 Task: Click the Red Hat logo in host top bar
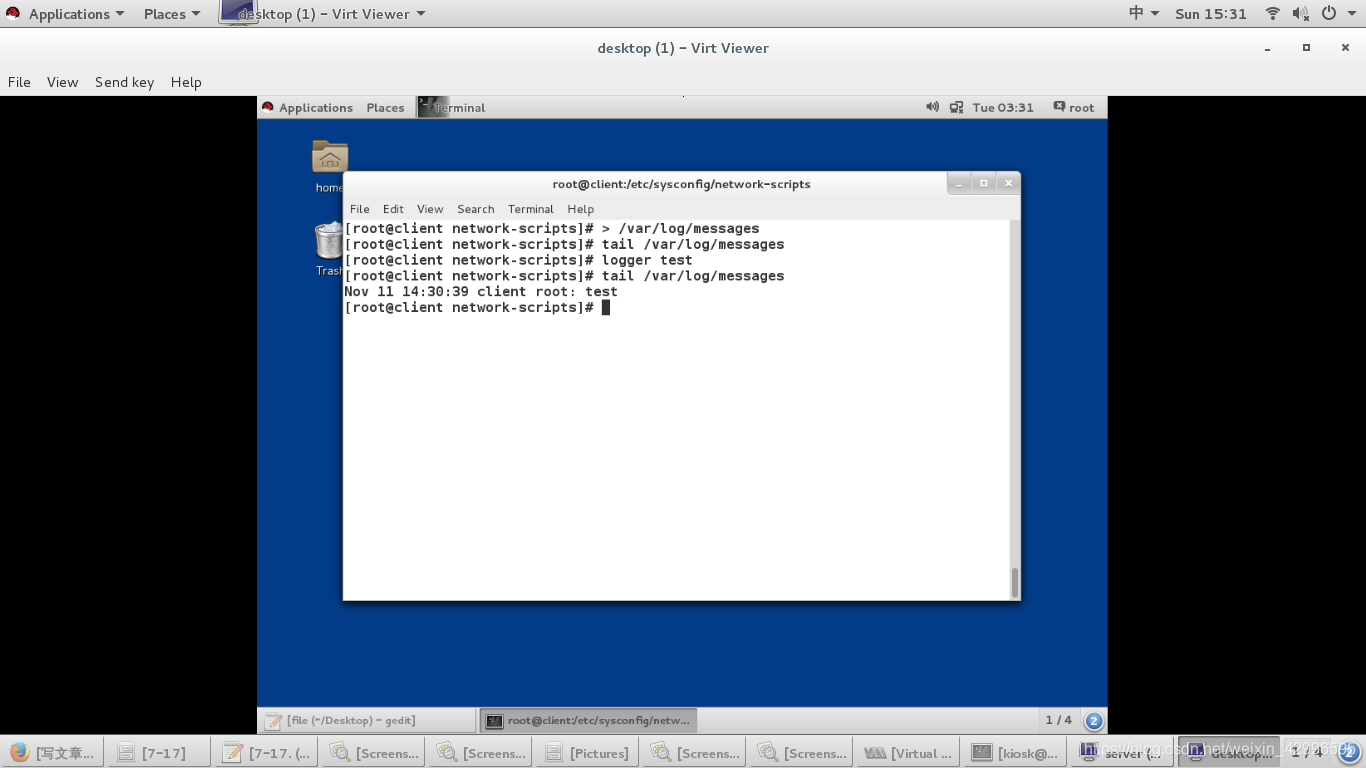click(x=13, y=14)
